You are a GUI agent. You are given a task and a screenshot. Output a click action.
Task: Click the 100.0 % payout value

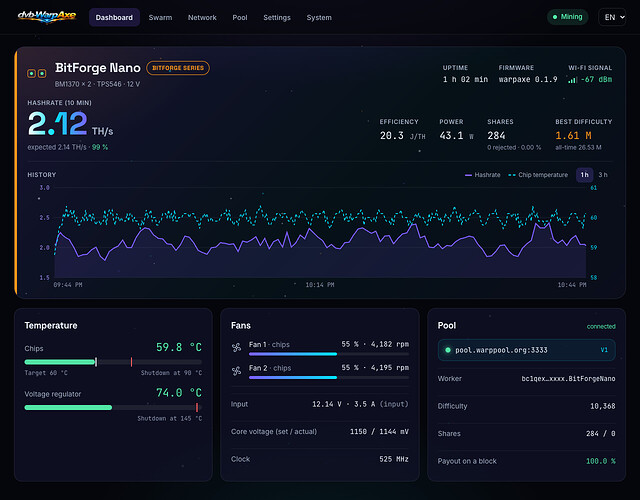click(x=600, y=461)
